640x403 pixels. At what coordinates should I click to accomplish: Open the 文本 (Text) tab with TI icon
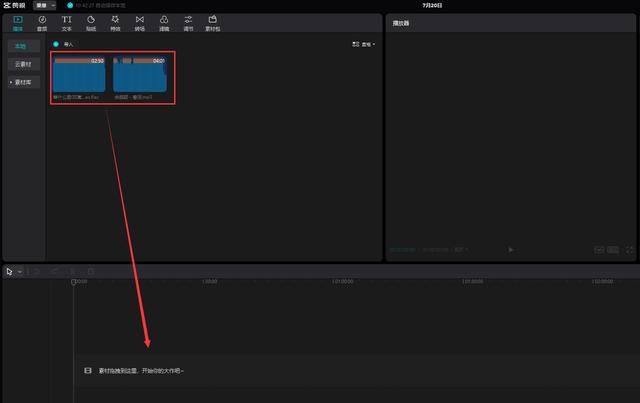tap(67, 23)
